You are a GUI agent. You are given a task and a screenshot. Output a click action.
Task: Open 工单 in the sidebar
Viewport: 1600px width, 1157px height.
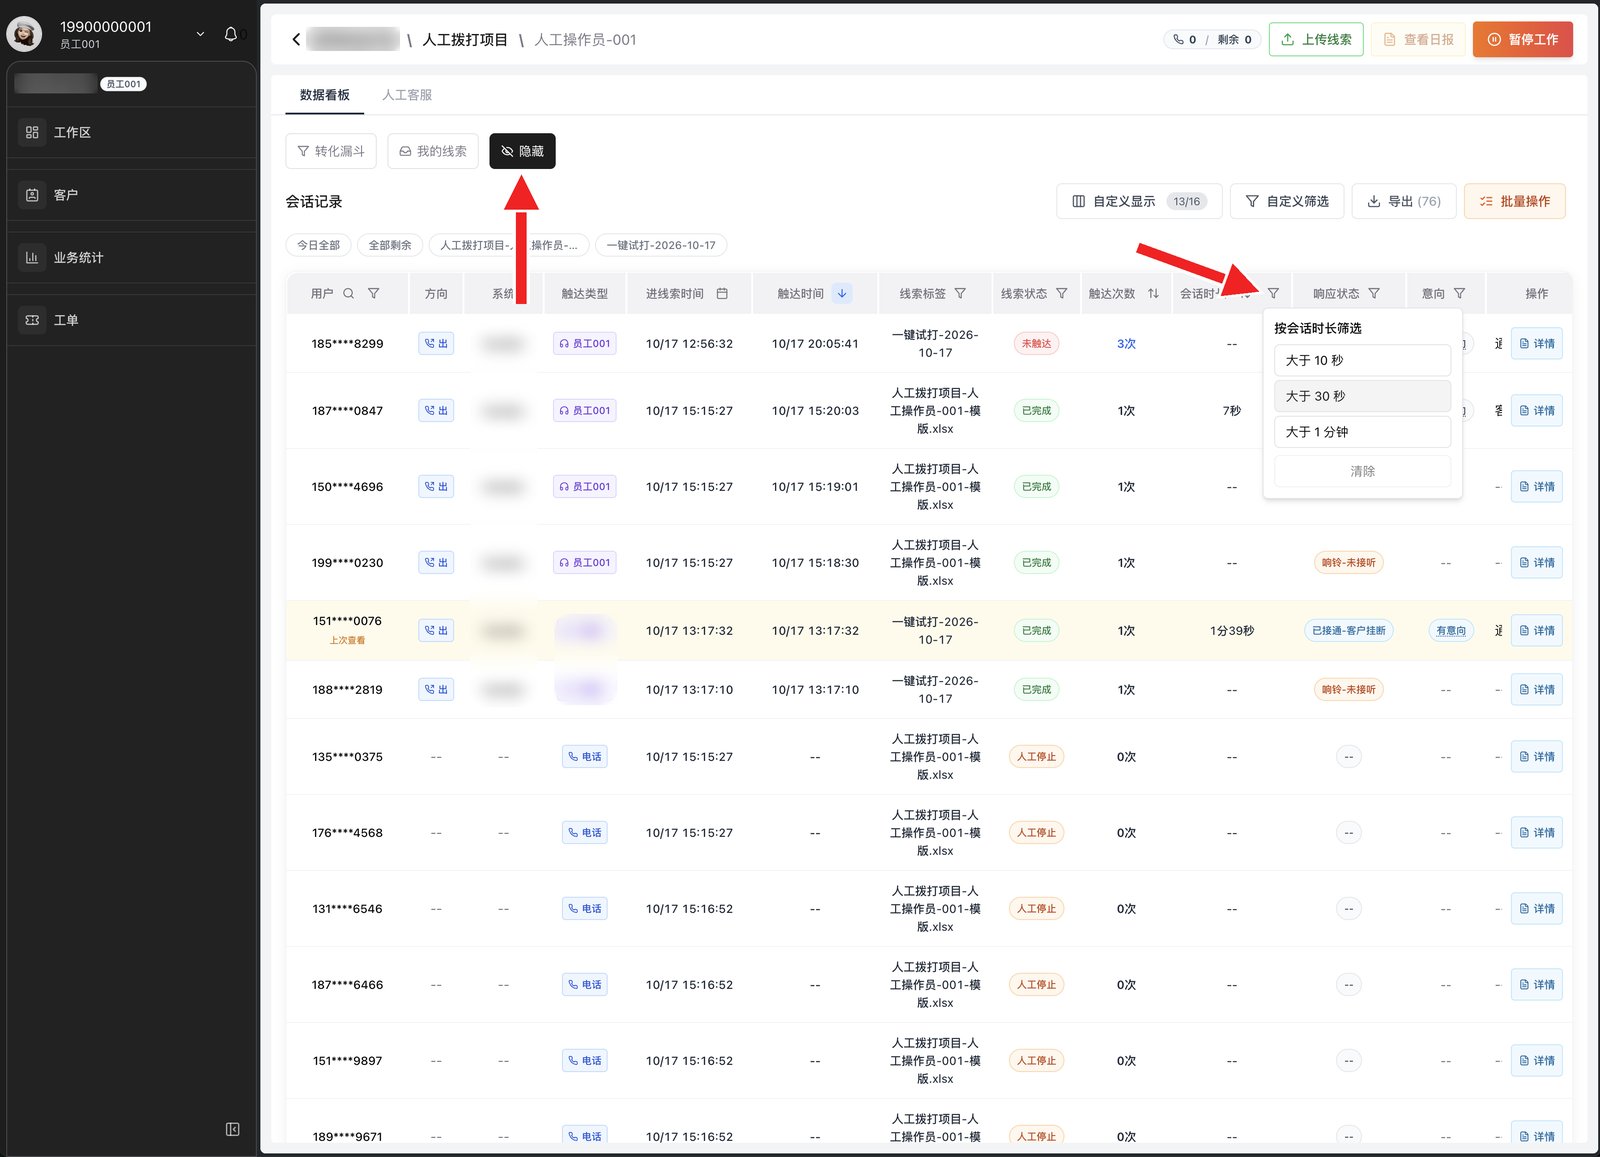130,320
